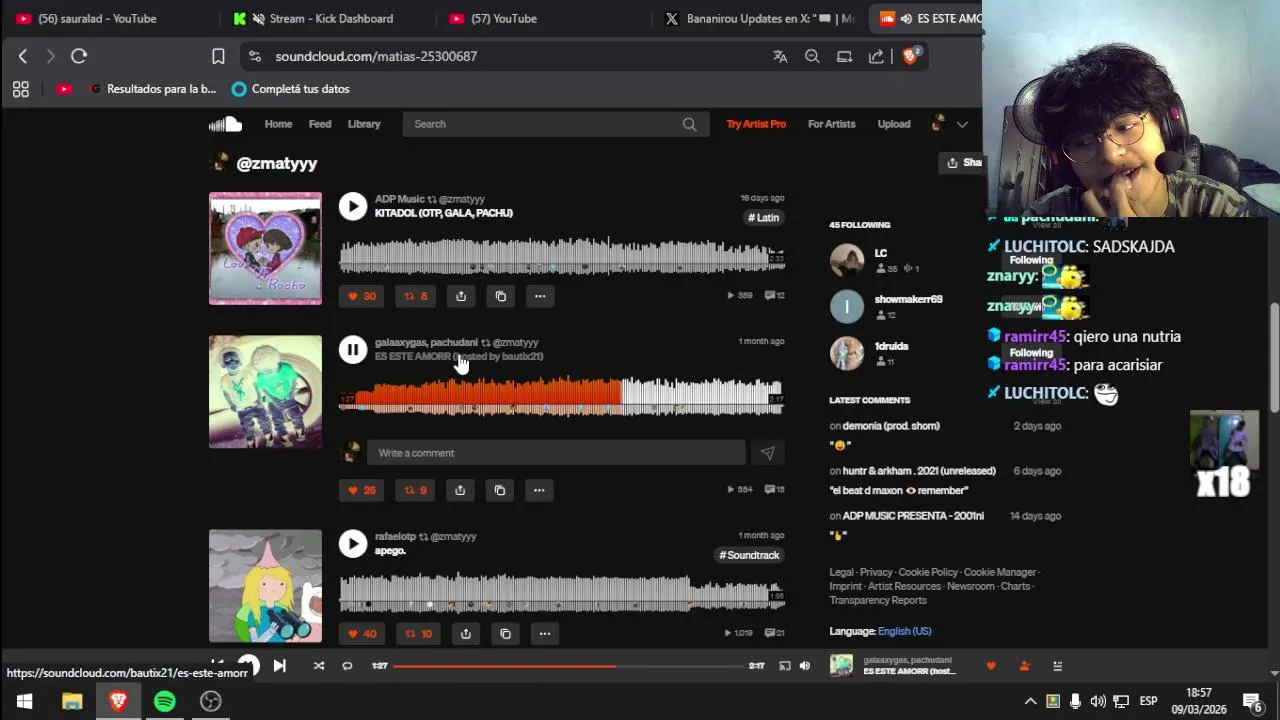Open Spotify from the taskbar
The width and height of the screenshot is (1280, 720).
(165, 701)
